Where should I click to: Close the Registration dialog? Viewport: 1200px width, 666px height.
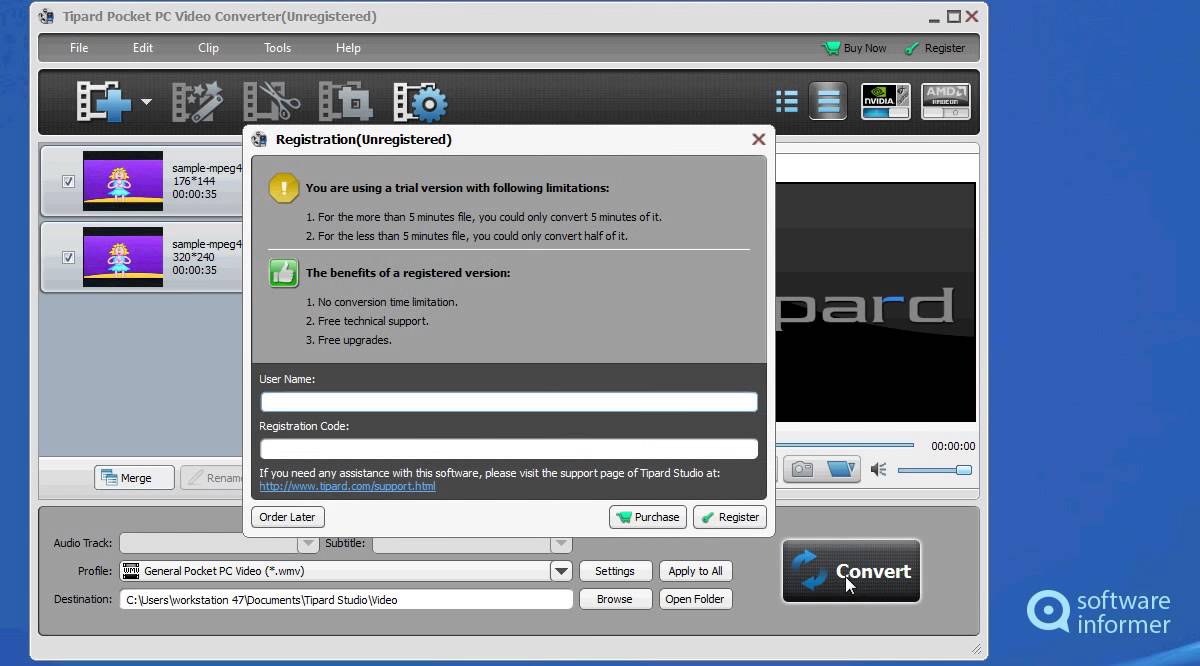pos(759,139)
